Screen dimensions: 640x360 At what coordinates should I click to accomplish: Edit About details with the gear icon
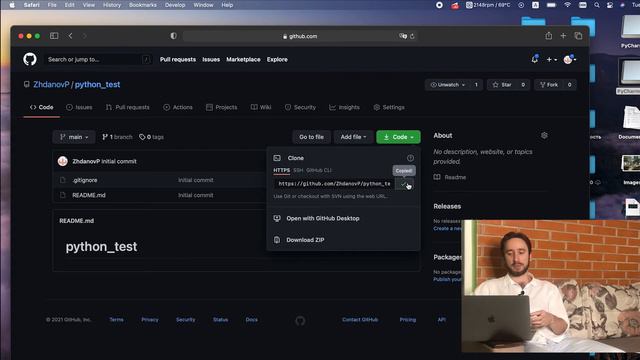click(x=544, y=136)
